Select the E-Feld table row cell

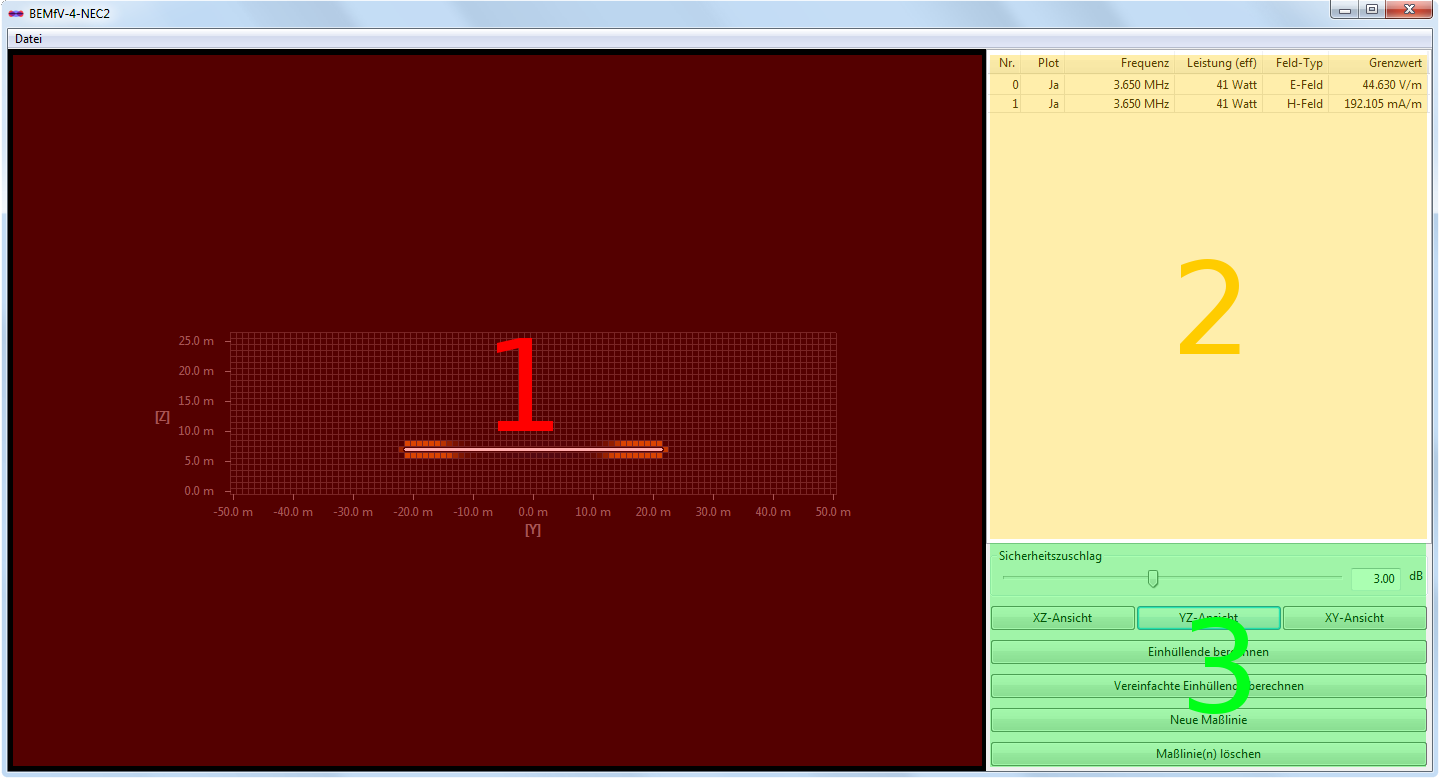point(1296,85)
